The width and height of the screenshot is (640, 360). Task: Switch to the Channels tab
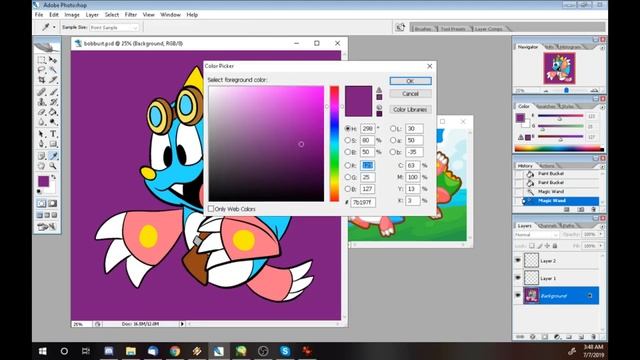[547, 225]
